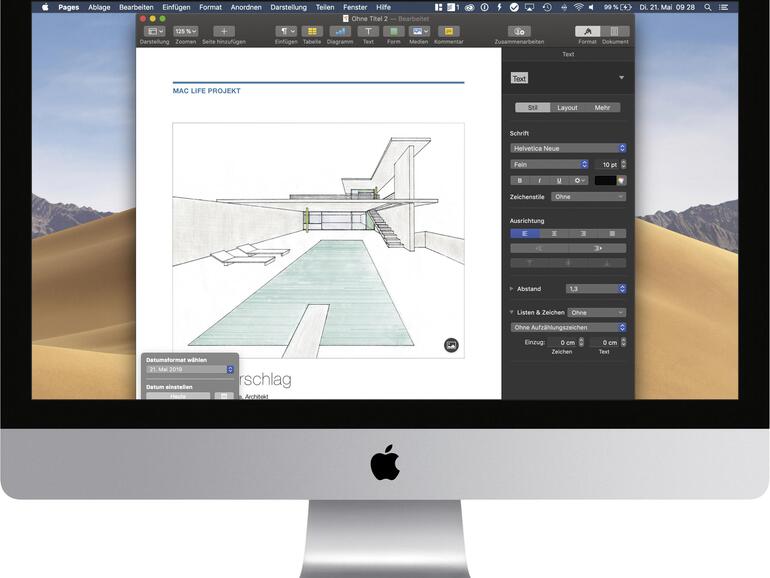Click the MAC LIFE PROJEKT header text
This screenshot has height=578, width=770.
coord(207,91)
